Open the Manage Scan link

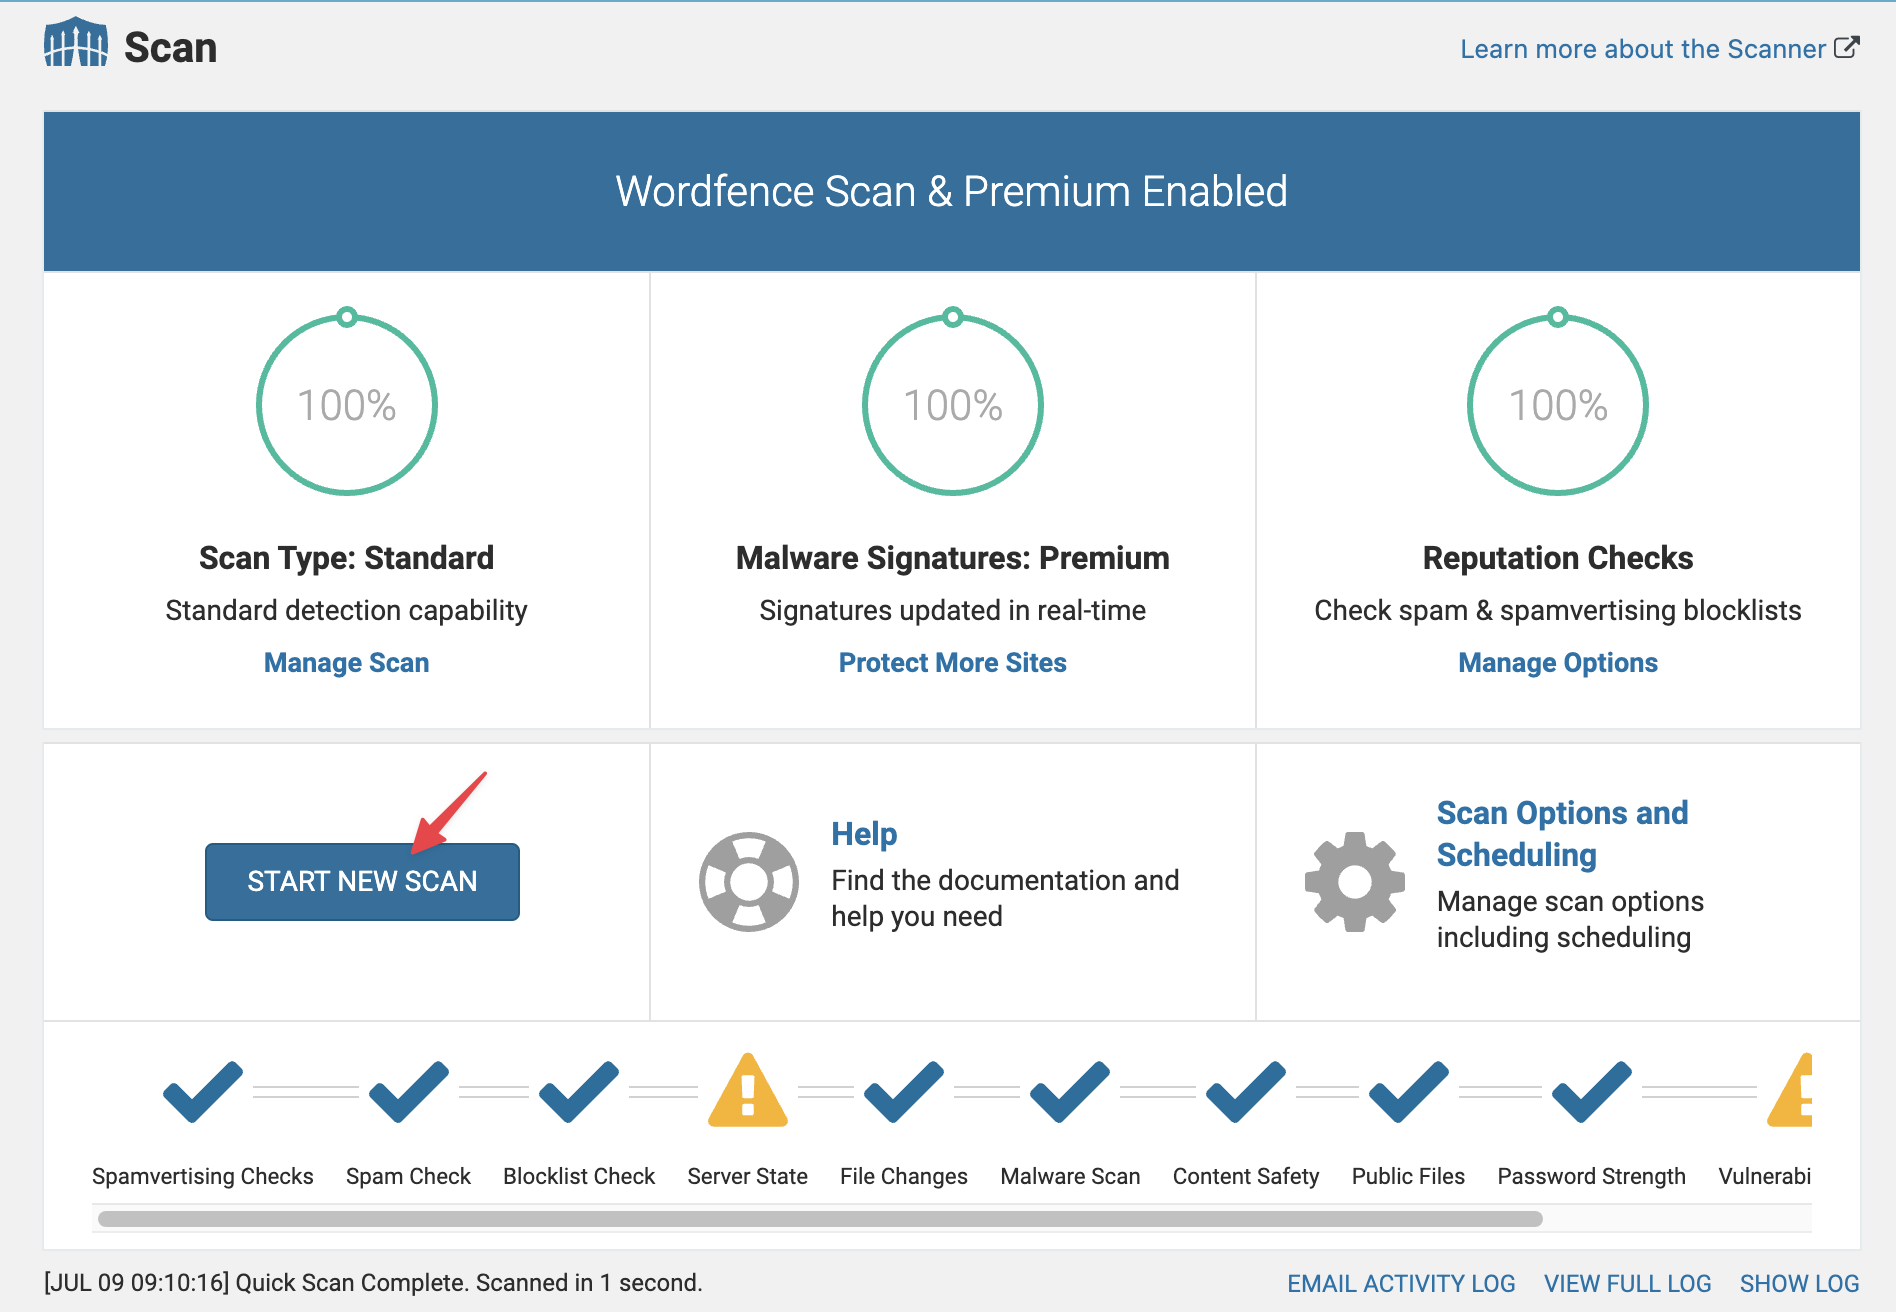[x=346, y=663]
